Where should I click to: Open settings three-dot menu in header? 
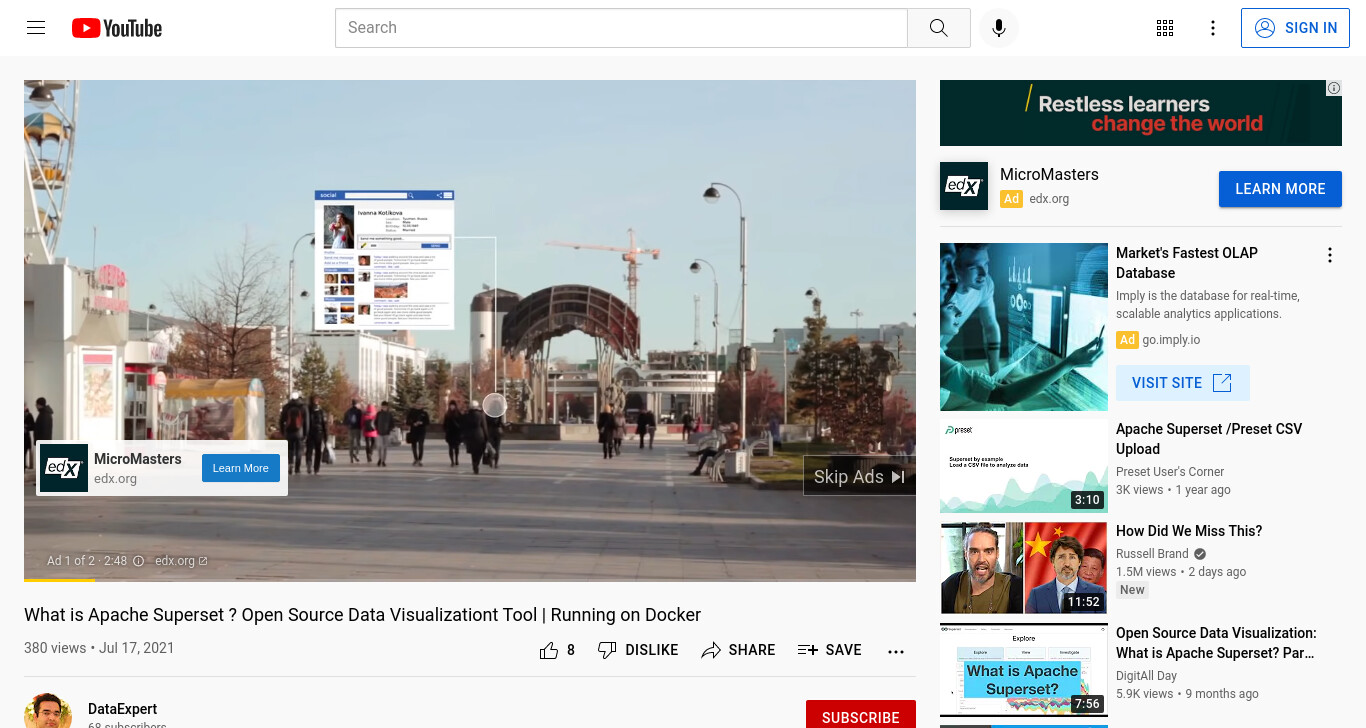[1213, 28]
